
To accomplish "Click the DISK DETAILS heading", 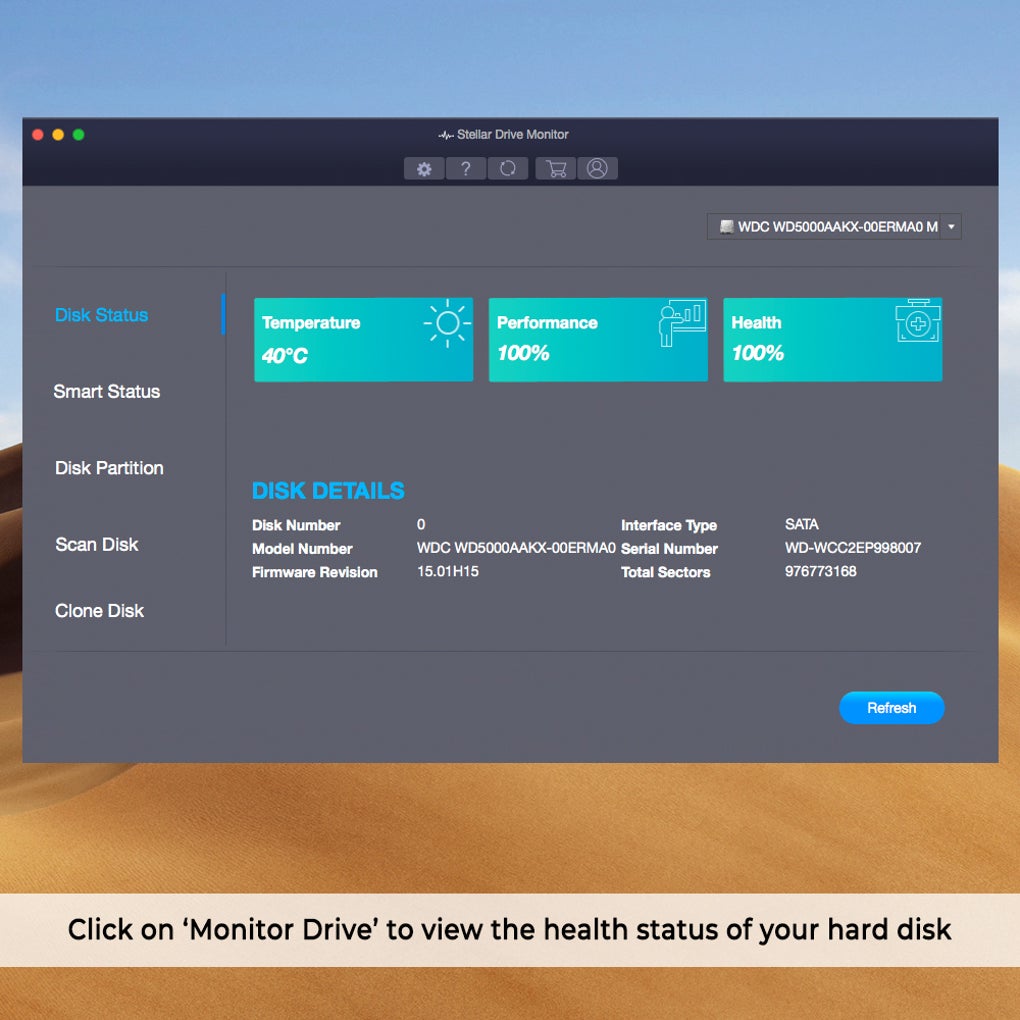I will [x=328, y=491].
